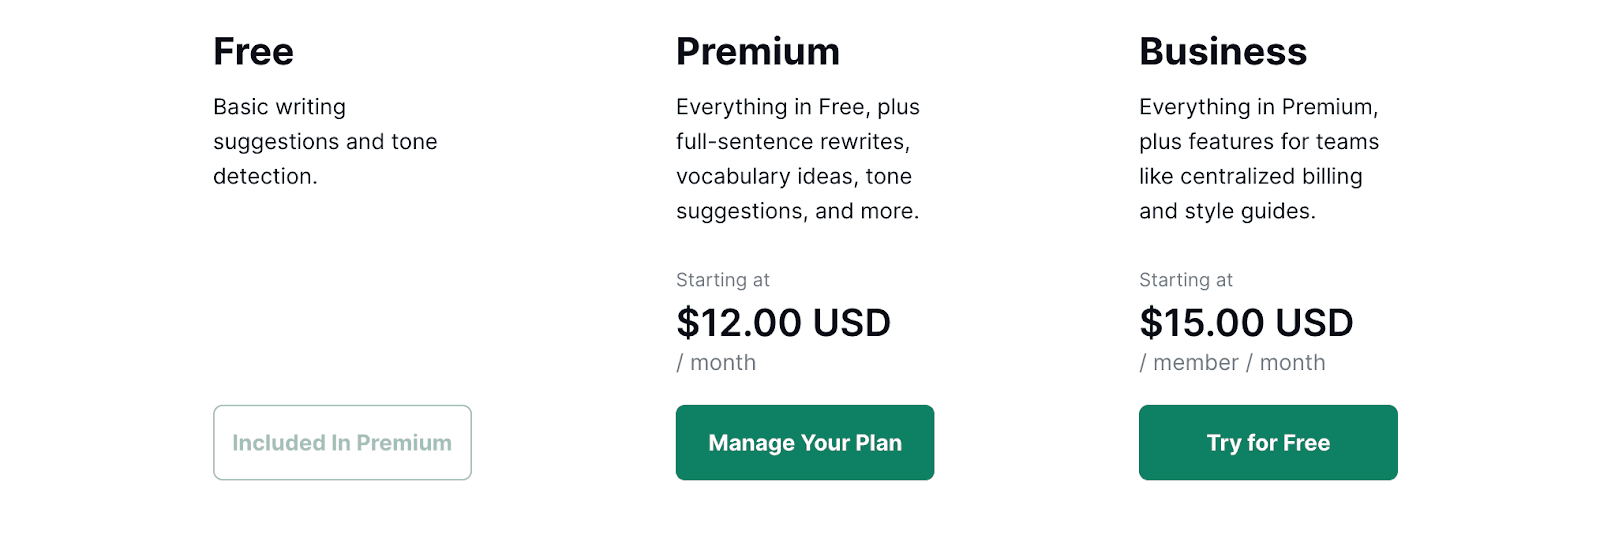Select the Premium plan heading
1600x542 pixels.
coord(757,52)
